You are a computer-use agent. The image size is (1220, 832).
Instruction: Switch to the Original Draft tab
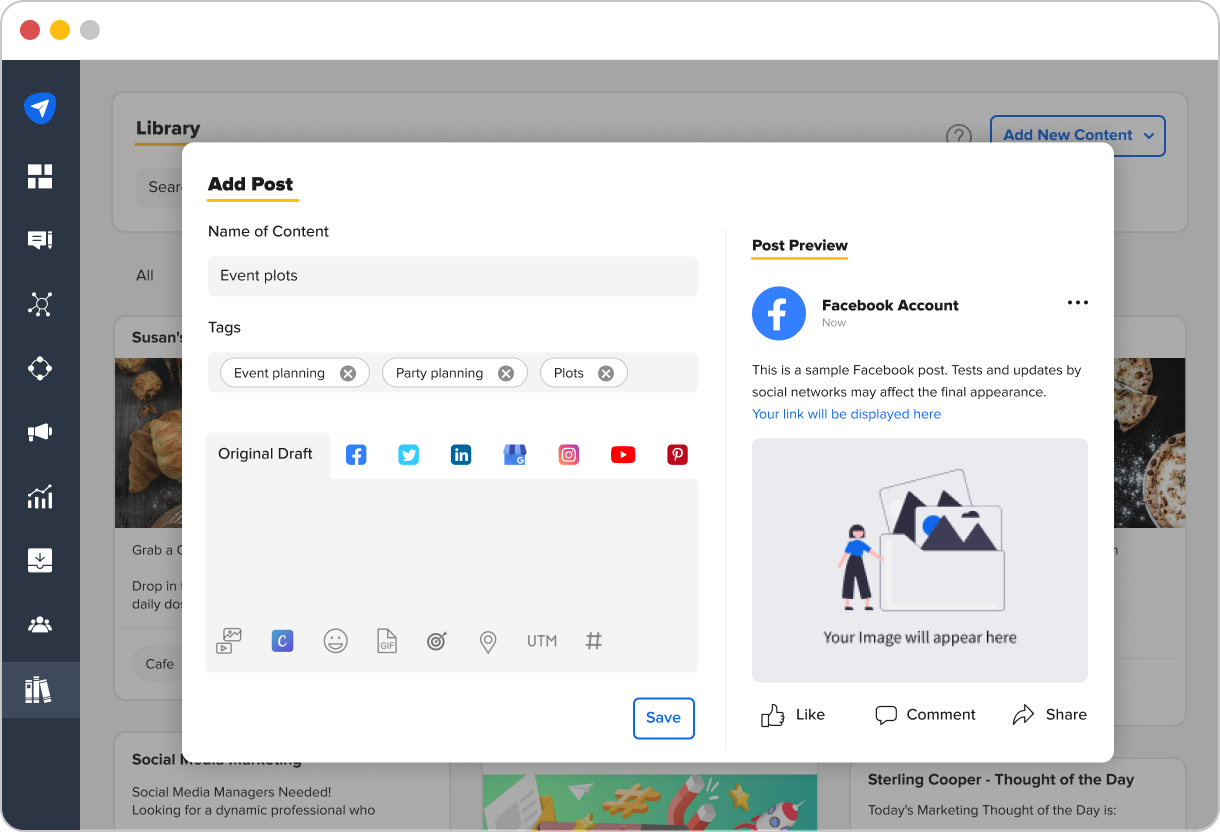click(x=265, y=454)
